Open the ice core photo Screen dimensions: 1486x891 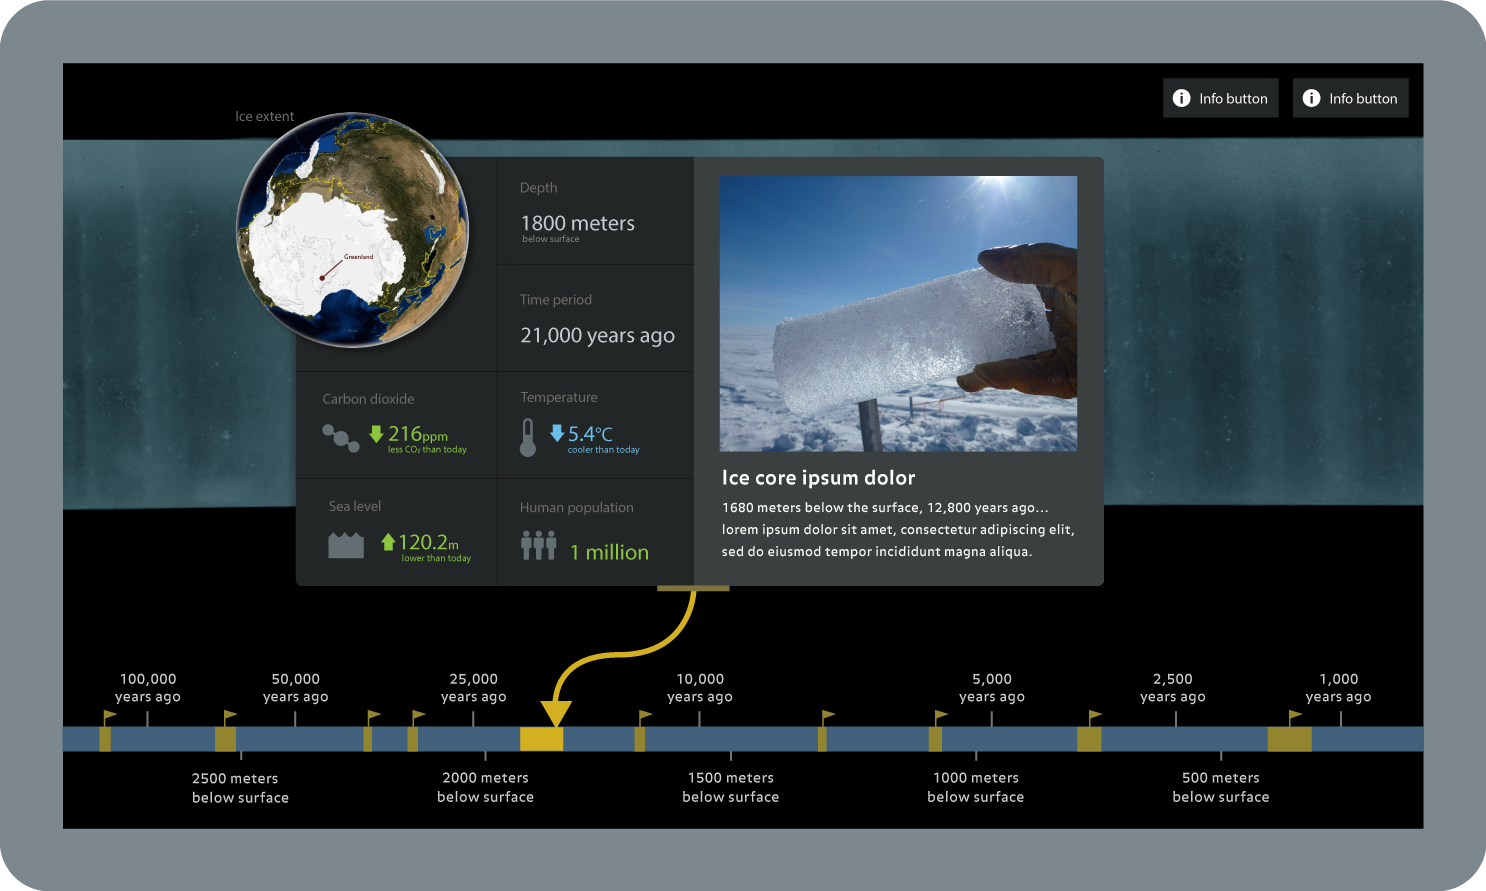pyautogui.click(x=898, y=313)
